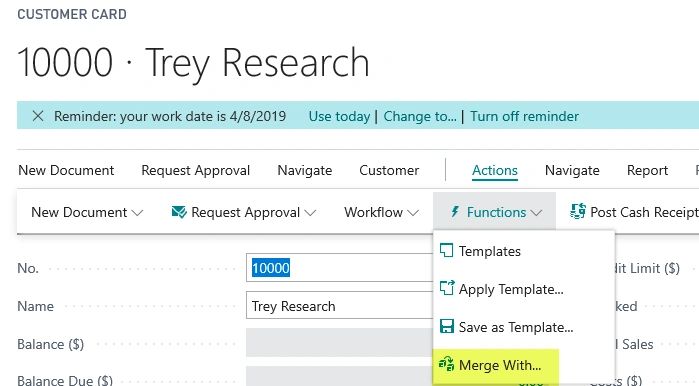This screenshot has width=699, height=386.
Task: Click the Templates icon in Functions menu
Action: click(447, 250)
